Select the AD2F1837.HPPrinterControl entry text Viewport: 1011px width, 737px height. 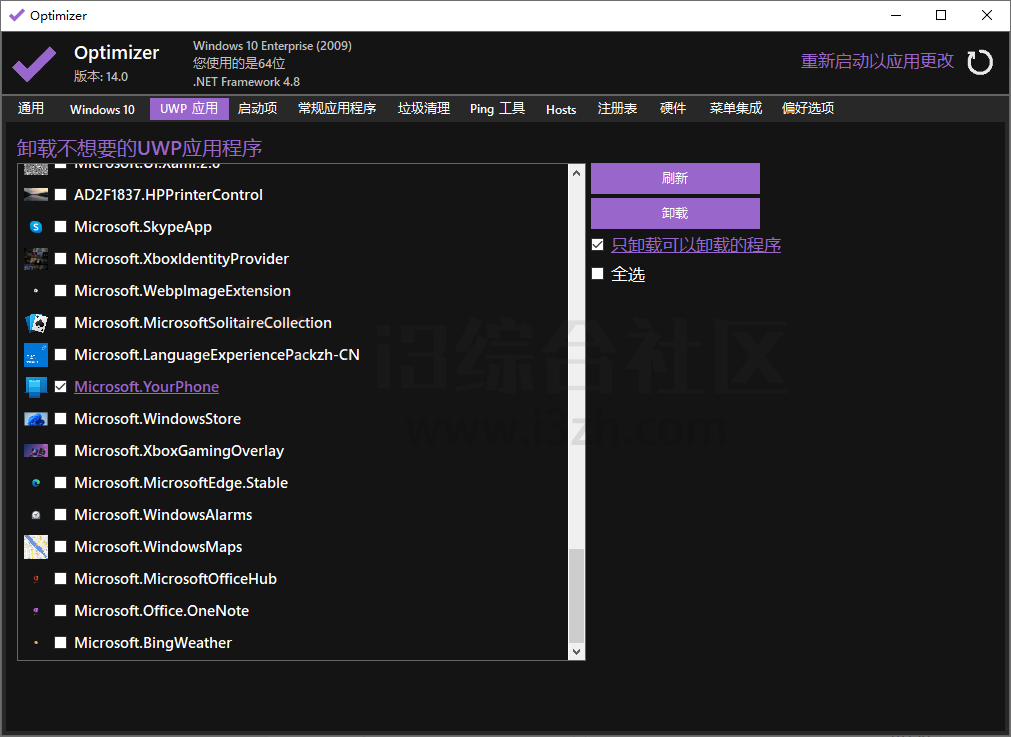[x=168, y=195]
